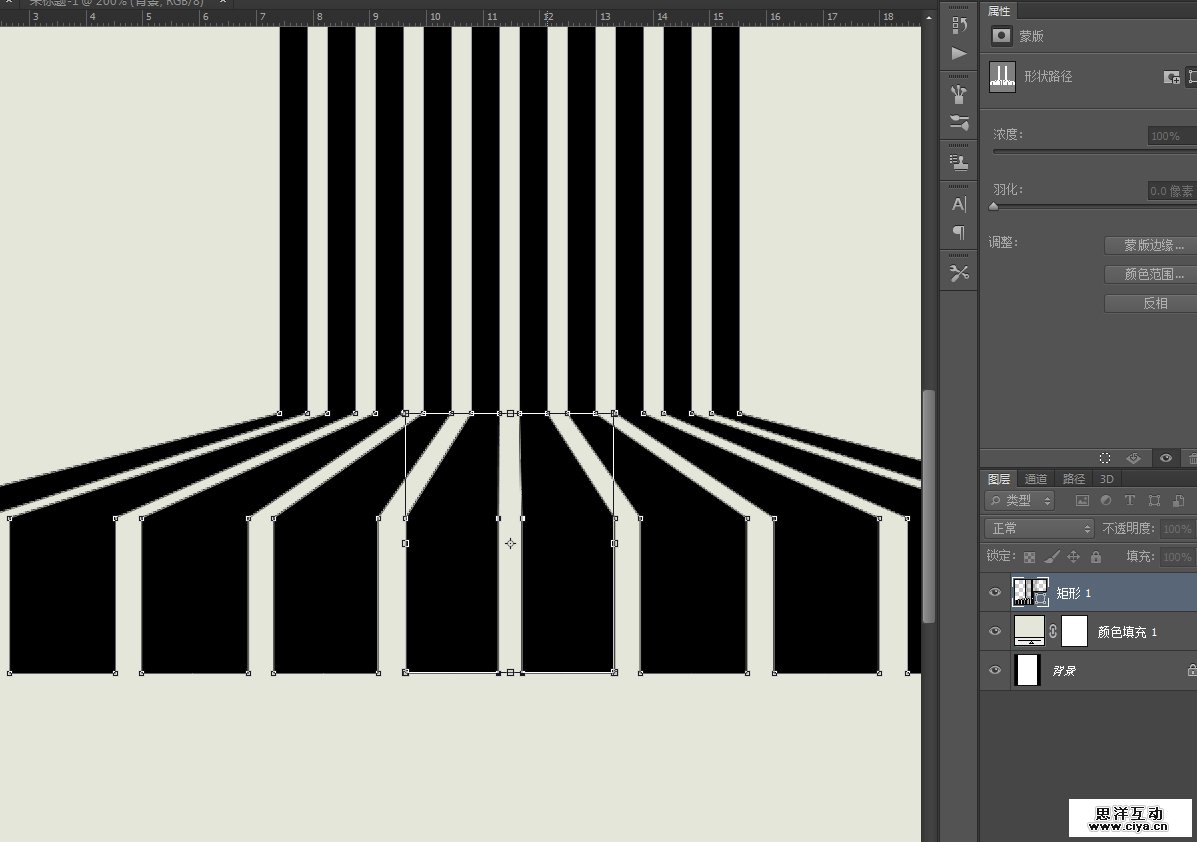Switch to the 通道 tab
The image size is (1197, 842).
pyautogui.click(x=1036, y=479)
